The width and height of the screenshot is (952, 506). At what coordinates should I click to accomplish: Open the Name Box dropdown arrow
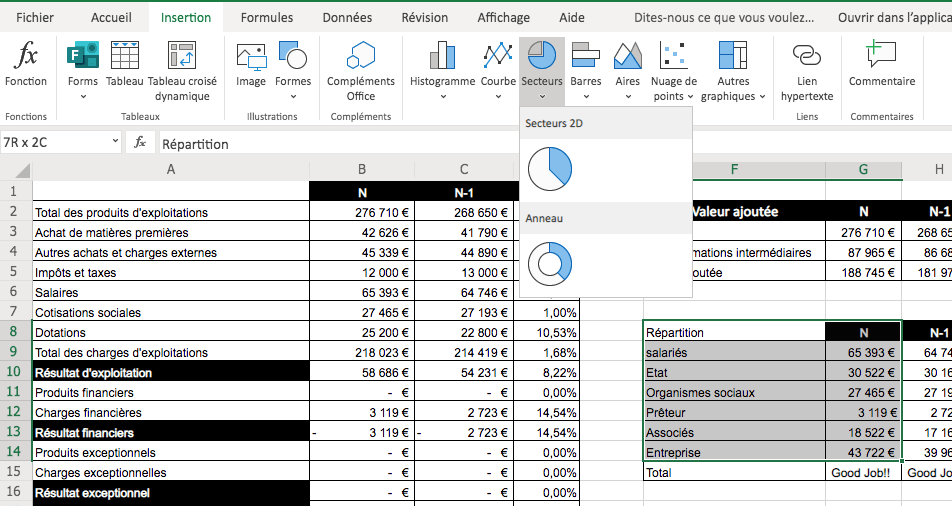115,142
